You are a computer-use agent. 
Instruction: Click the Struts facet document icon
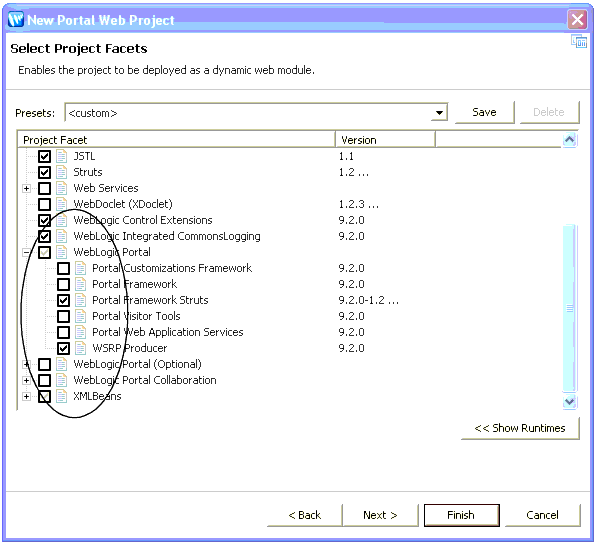(62, 172)
